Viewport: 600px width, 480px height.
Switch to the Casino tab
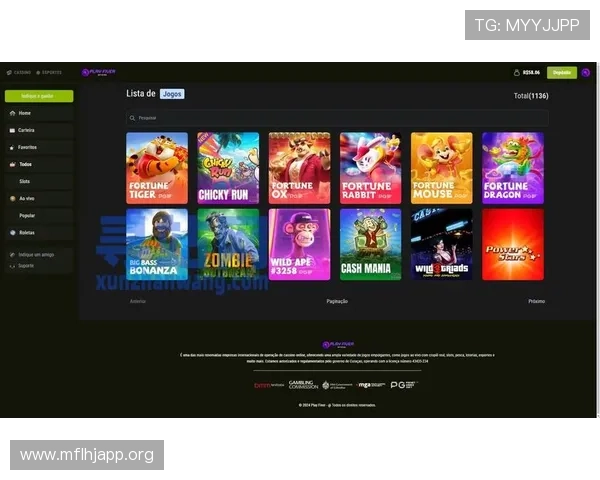coord(19,72)
